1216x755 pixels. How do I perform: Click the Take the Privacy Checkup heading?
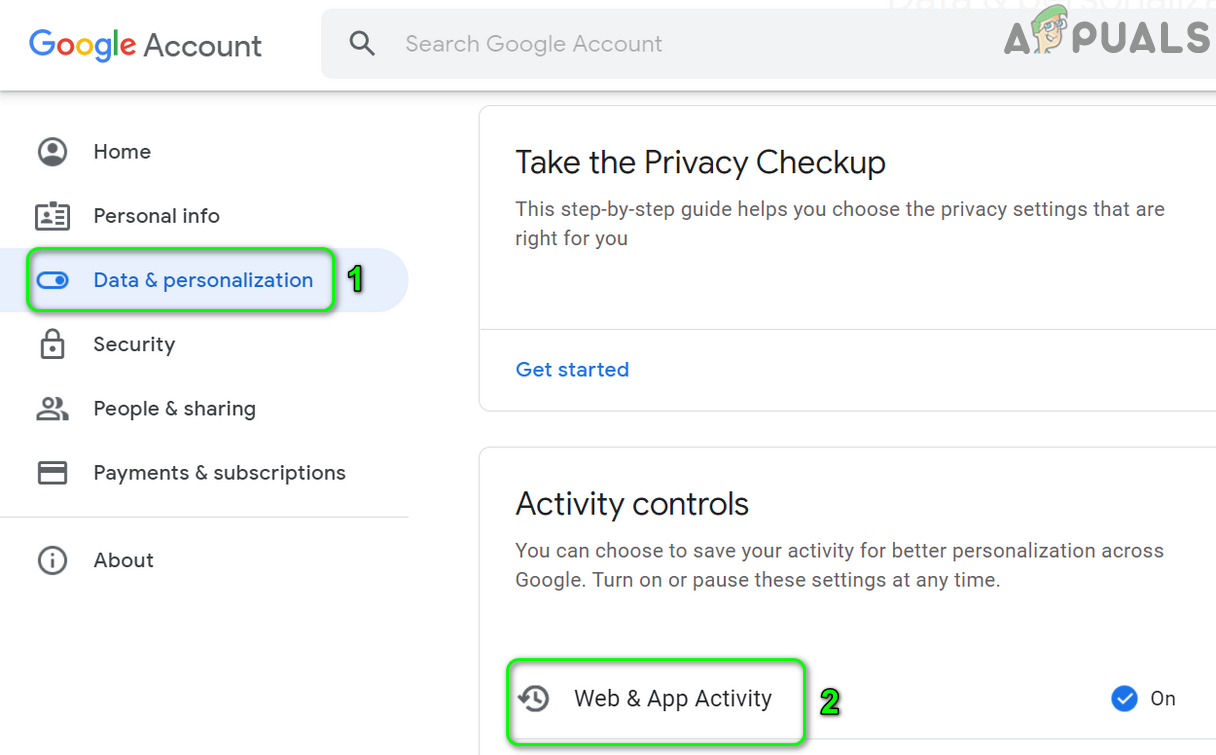coord(700,162)
